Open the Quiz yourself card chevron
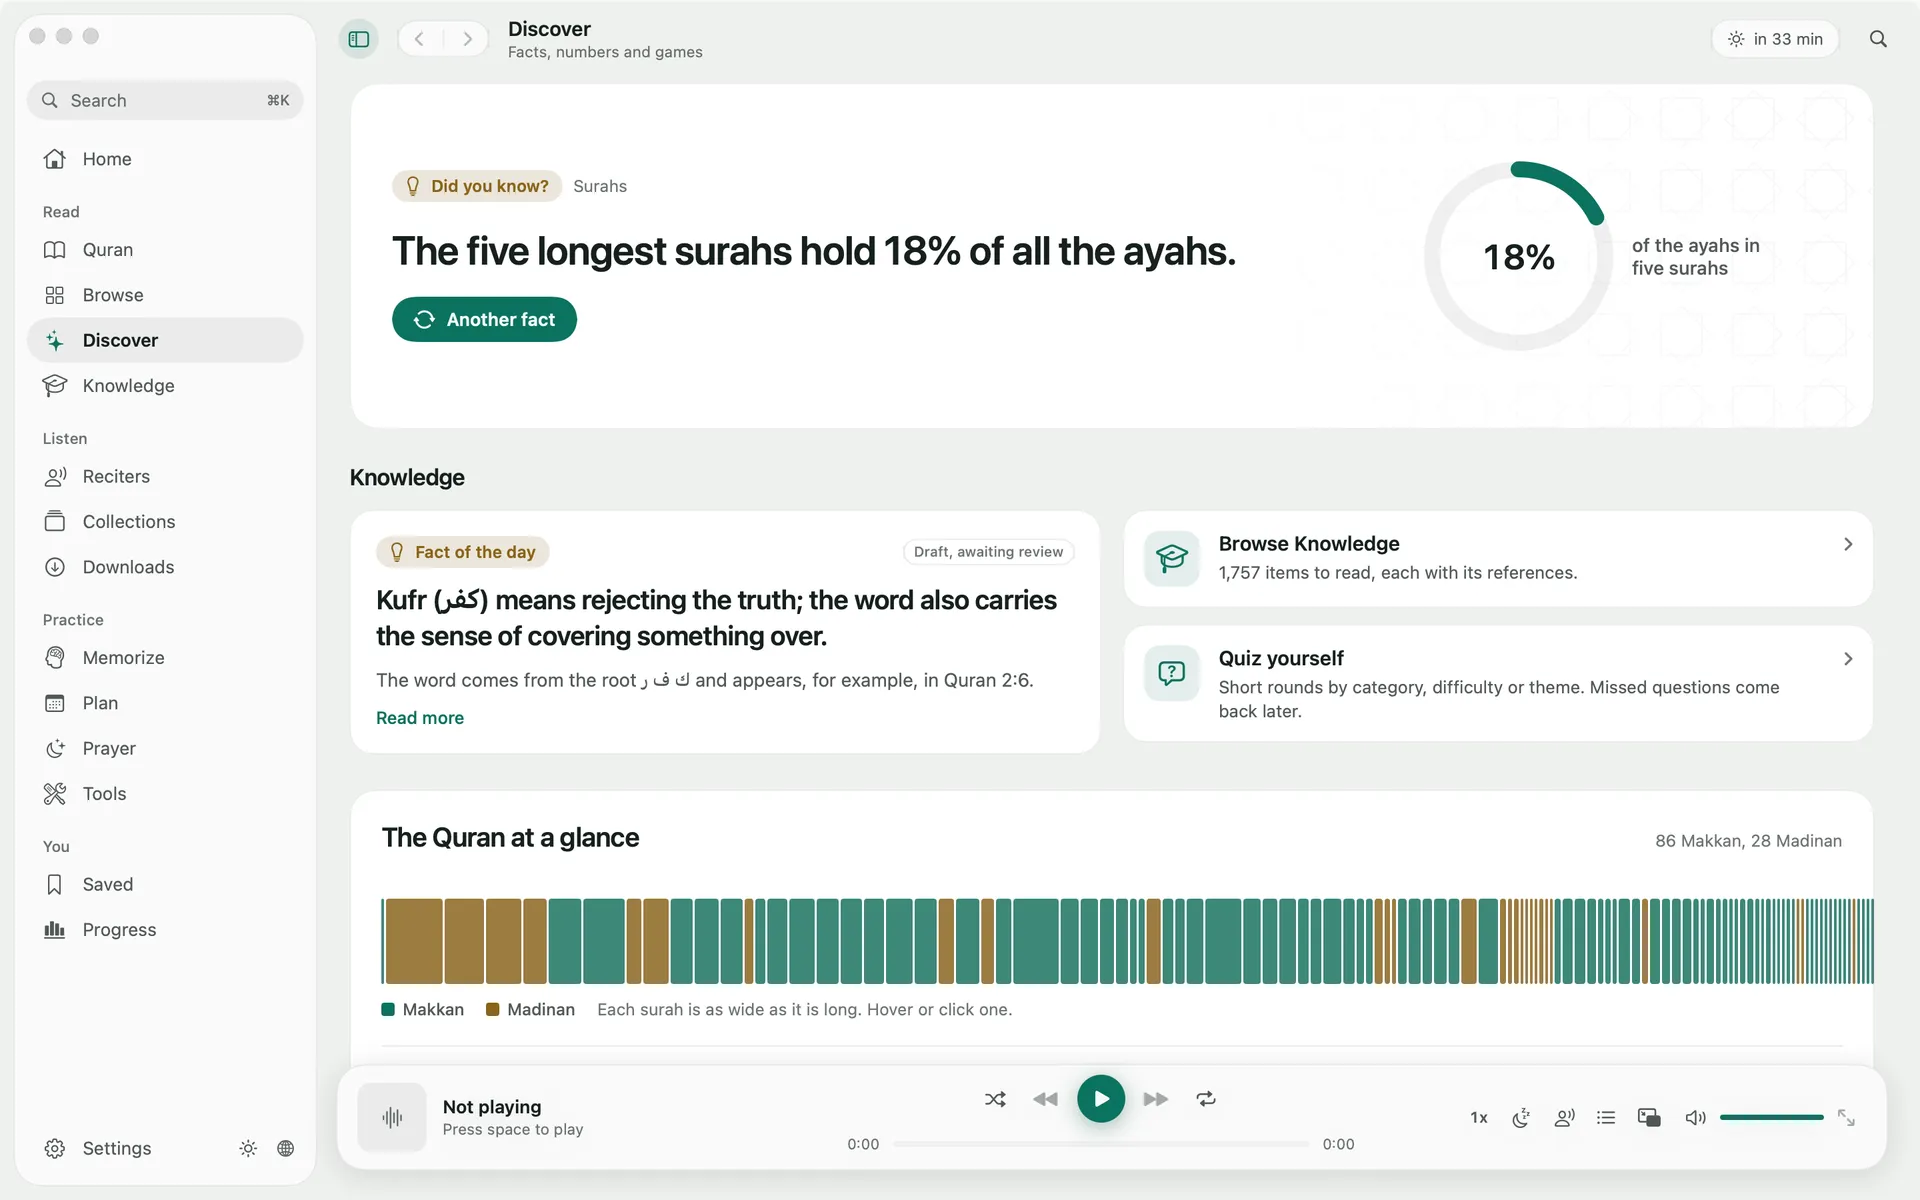 tap(1848, 659)
